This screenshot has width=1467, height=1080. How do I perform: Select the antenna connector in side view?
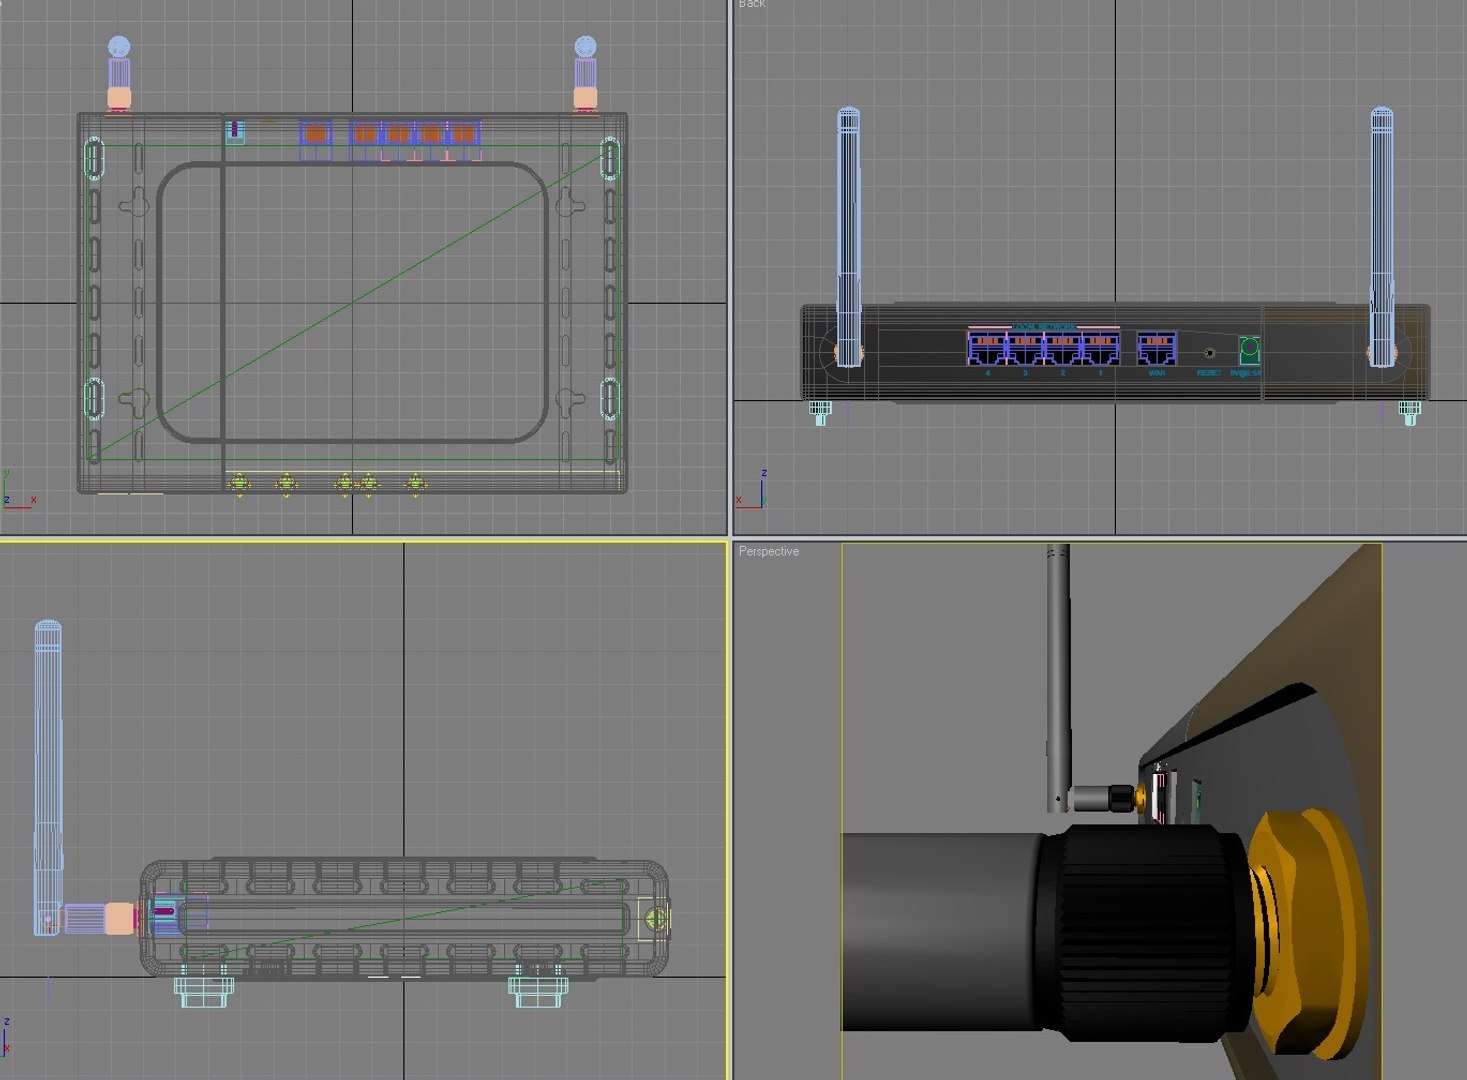coord(100,918)
